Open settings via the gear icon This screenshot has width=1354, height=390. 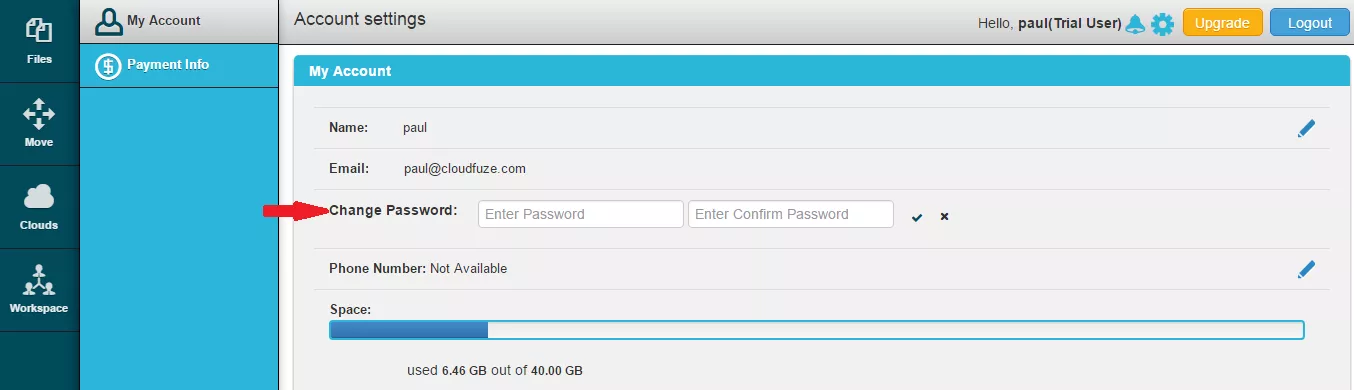1162,23
